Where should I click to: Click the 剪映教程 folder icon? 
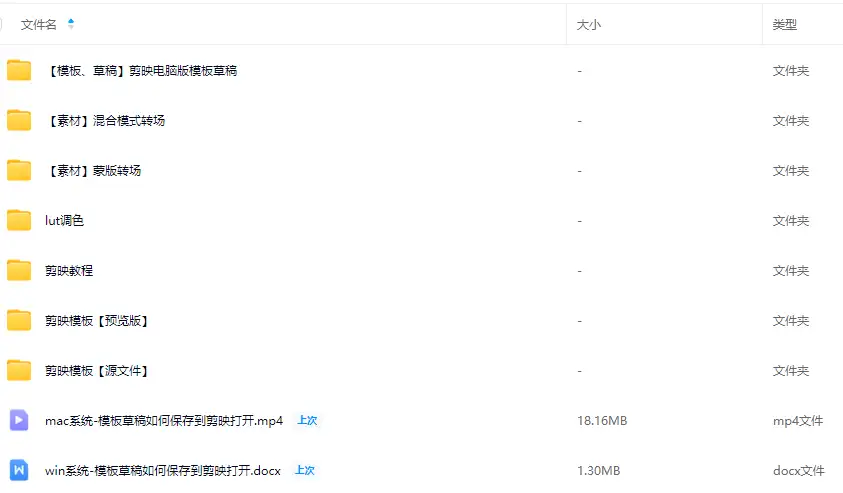pos(19,270)
